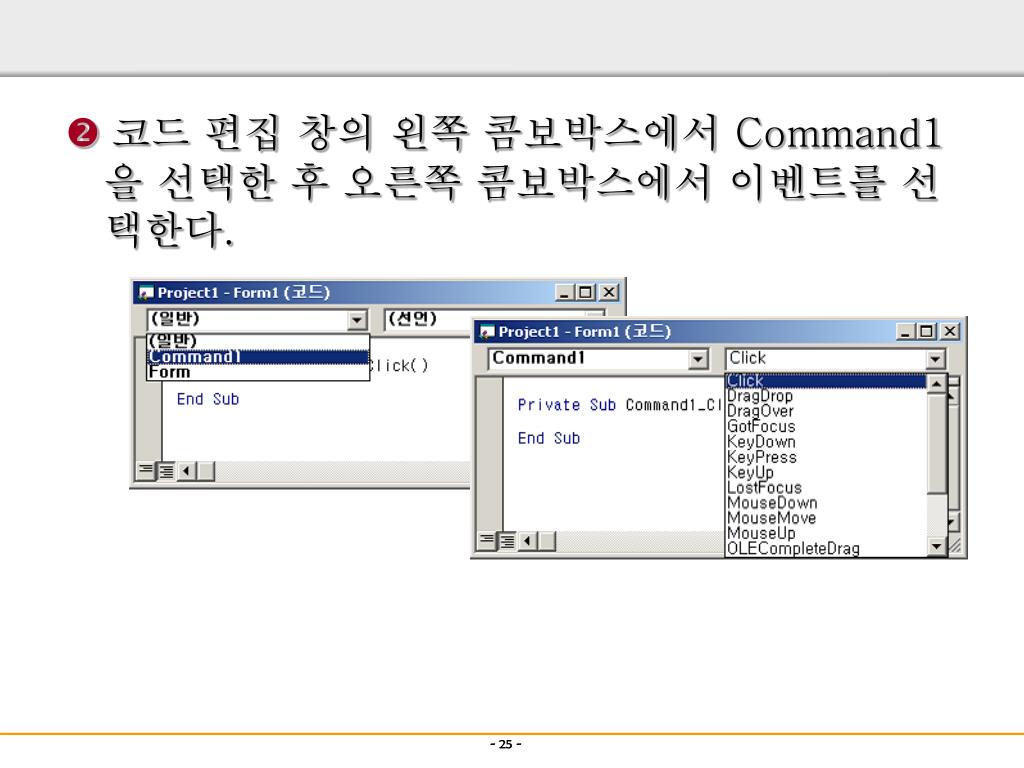This screenshot has width=1024, height=768.
Task: Click the event list scroll-down arrow
Action: pos(936,547)
